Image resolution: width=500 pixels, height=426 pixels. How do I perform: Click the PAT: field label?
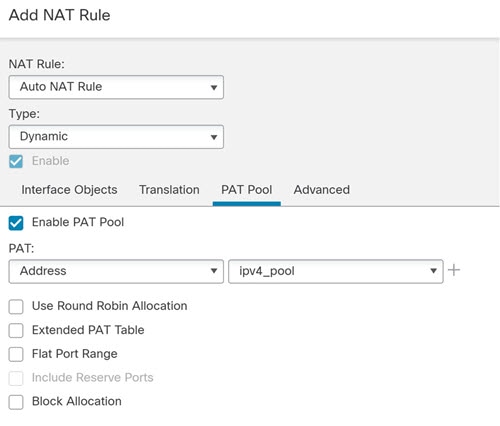tap(21, 248)
